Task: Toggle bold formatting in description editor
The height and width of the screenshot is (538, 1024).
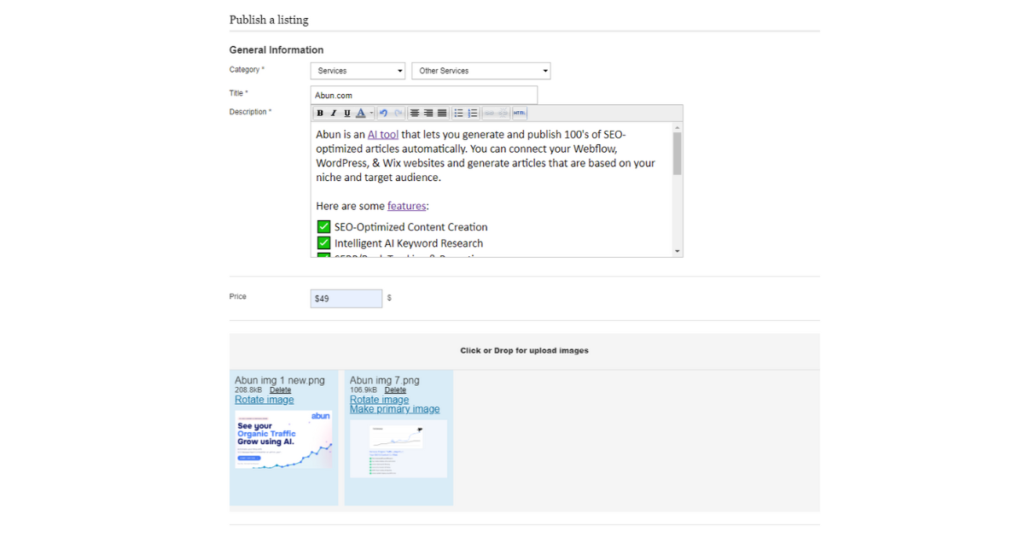Action: 320,113
